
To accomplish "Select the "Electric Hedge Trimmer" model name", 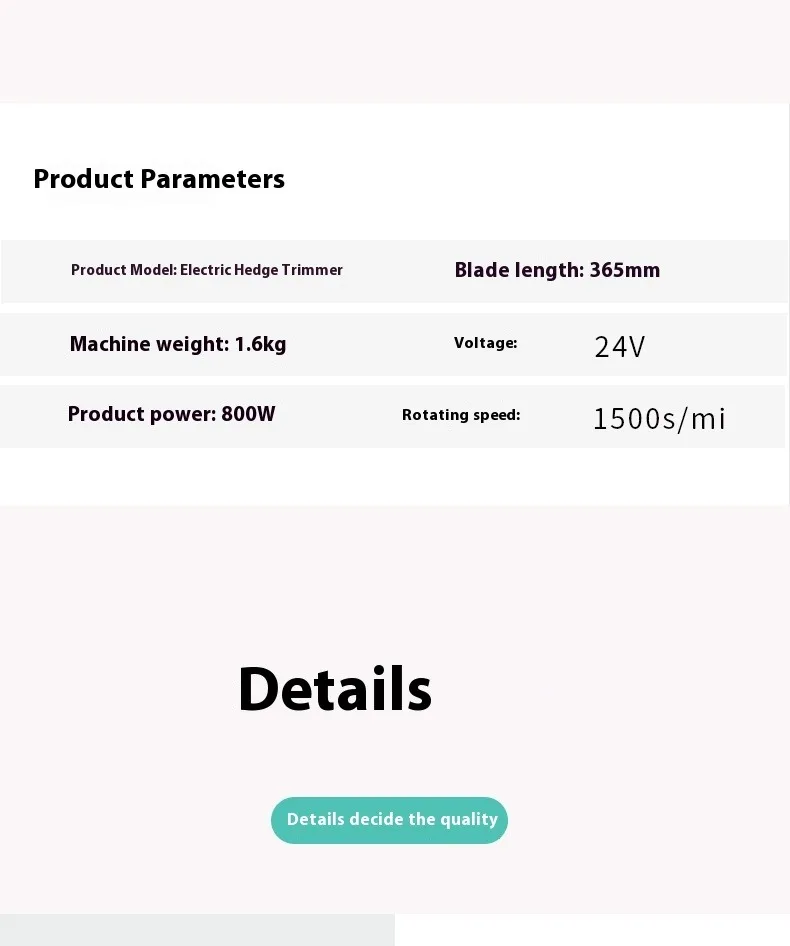I will click(x=261, y=270).
